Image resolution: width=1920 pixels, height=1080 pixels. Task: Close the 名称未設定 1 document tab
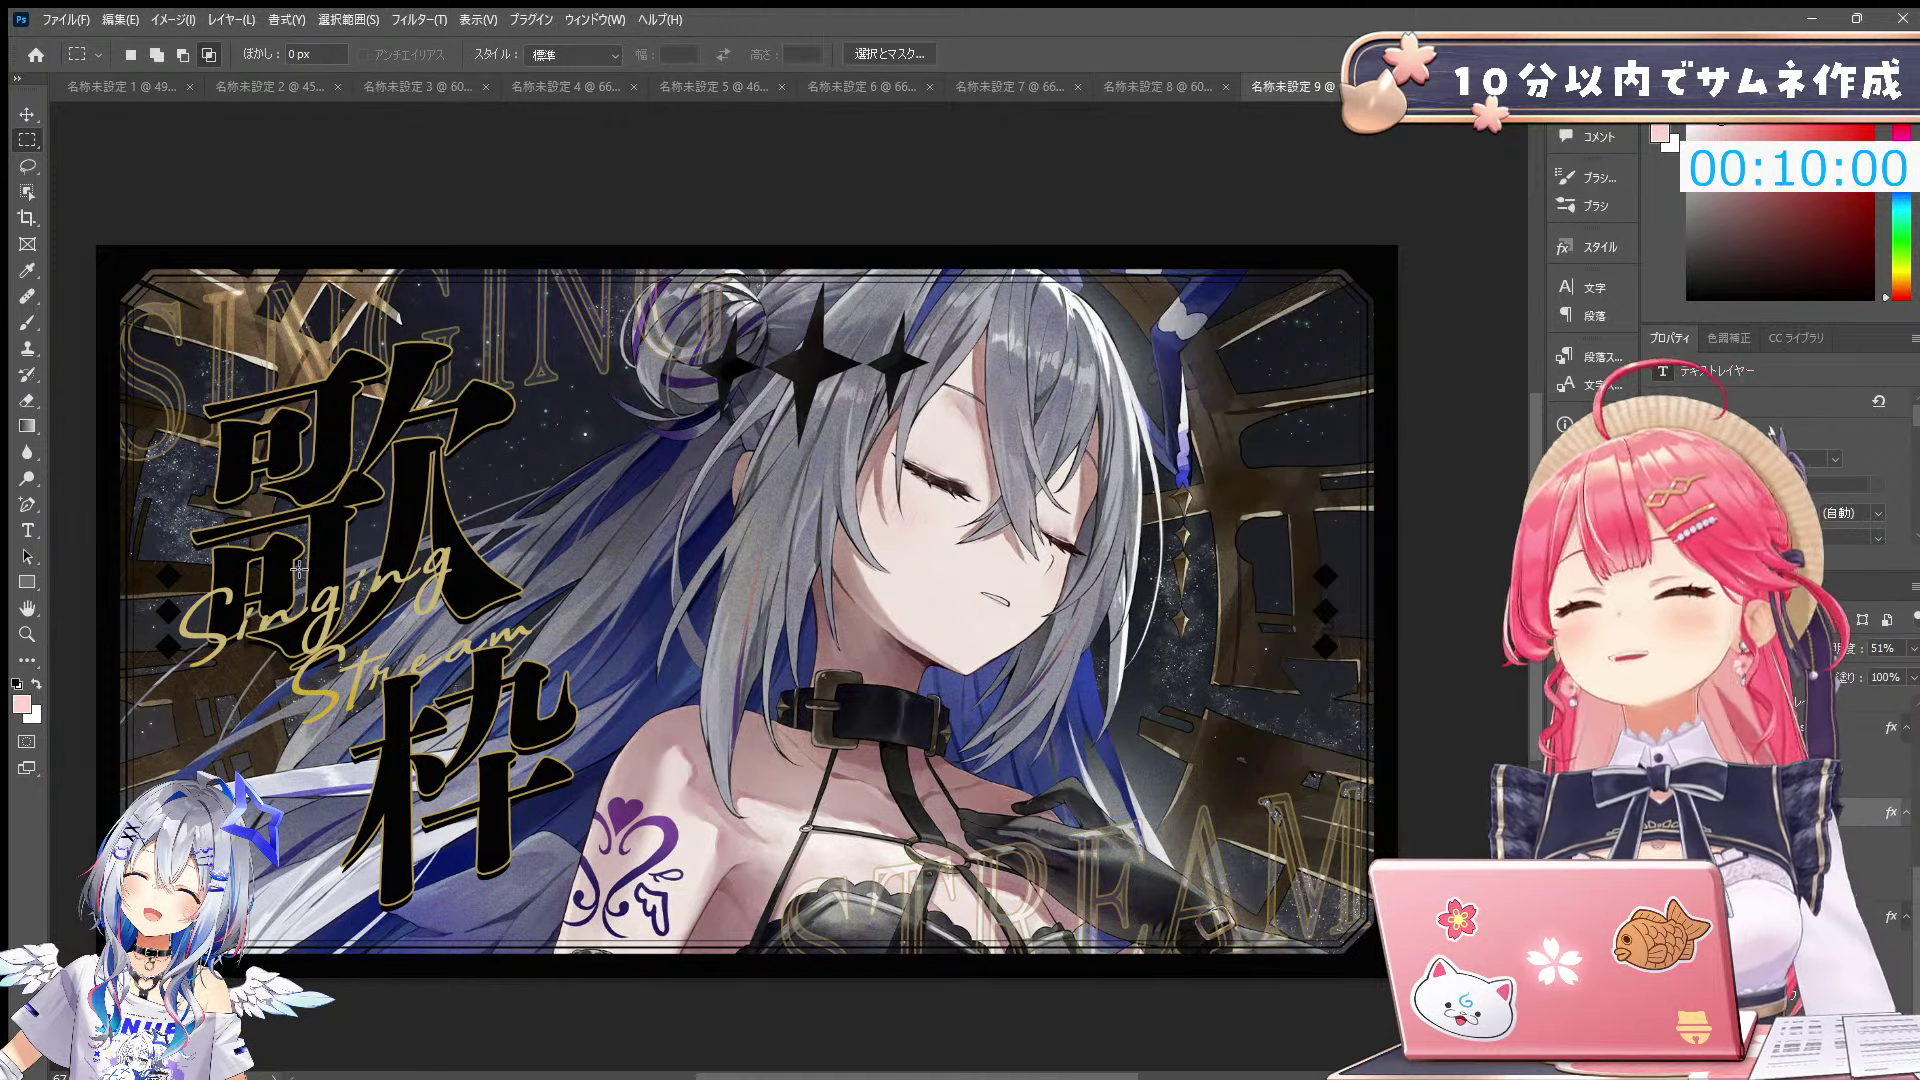(190, 87)
